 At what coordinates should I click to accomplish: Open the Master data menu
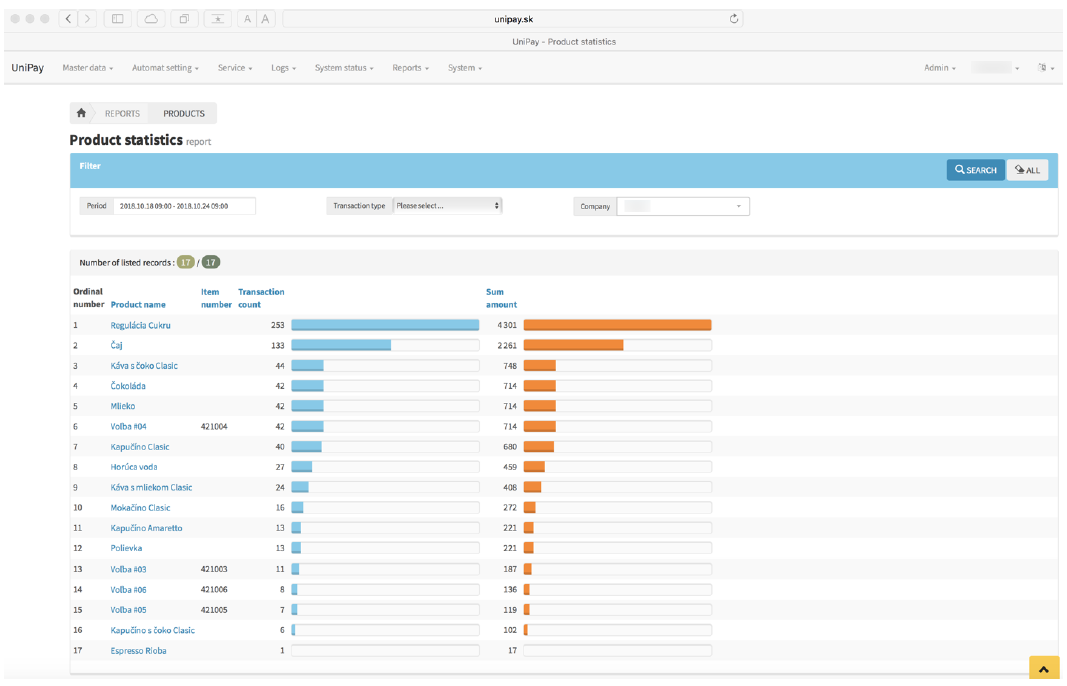tap(87, 68)
